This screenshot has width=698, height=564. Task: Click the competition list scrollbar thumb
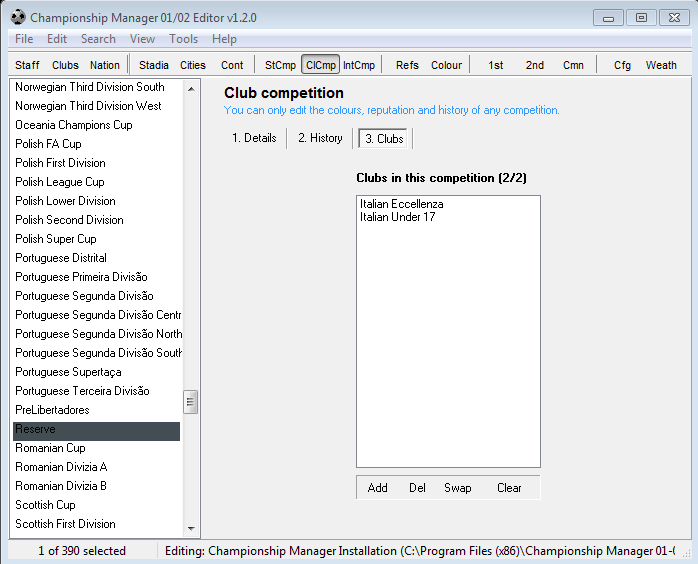click(x=191, y=402)
